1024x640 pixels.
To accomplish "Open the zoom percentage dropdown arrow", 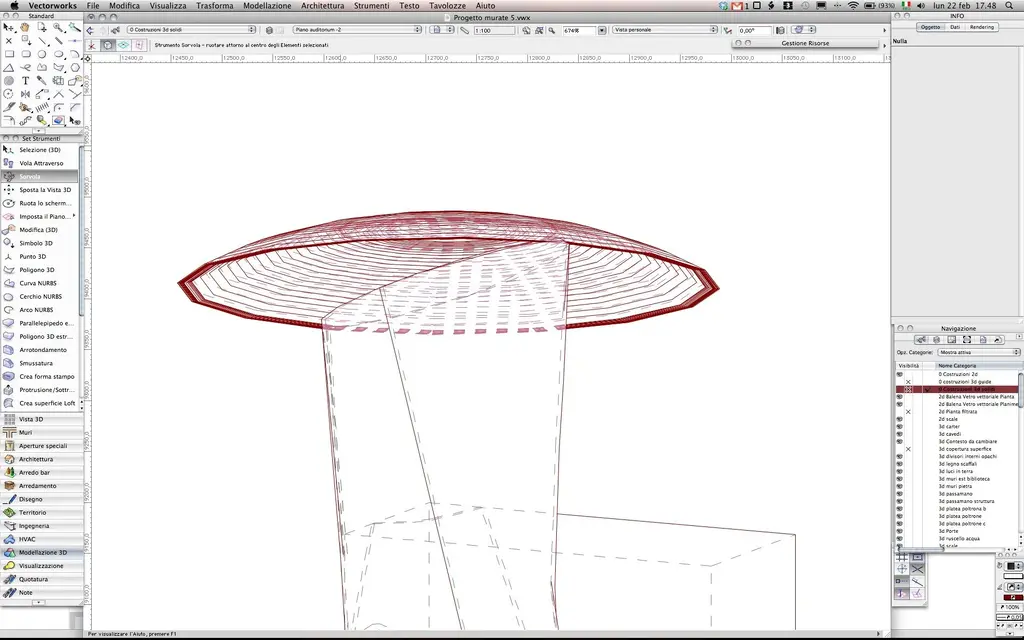I will click(601, 30).
